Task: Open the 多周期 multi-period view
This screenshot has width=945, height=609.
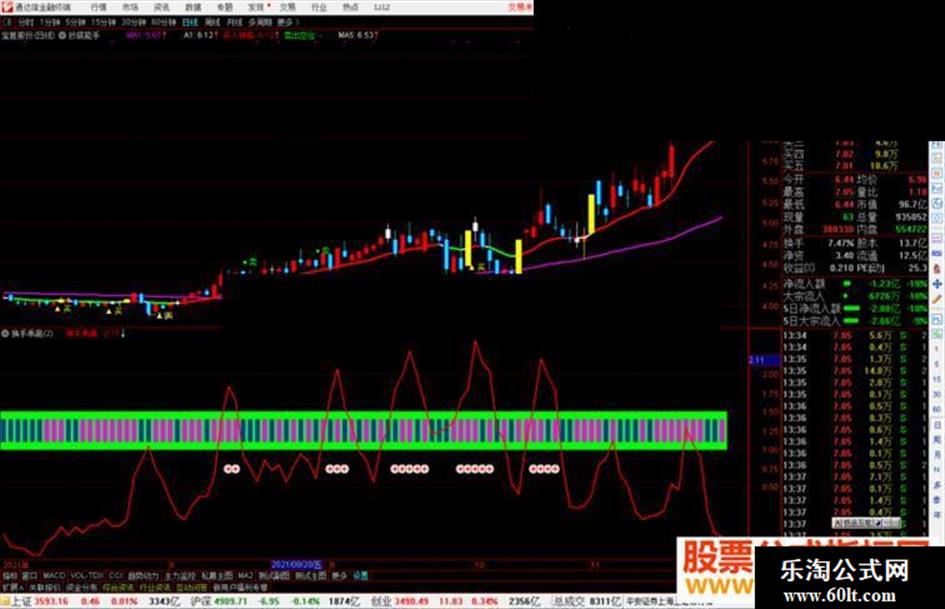Action: click(260, 22)
